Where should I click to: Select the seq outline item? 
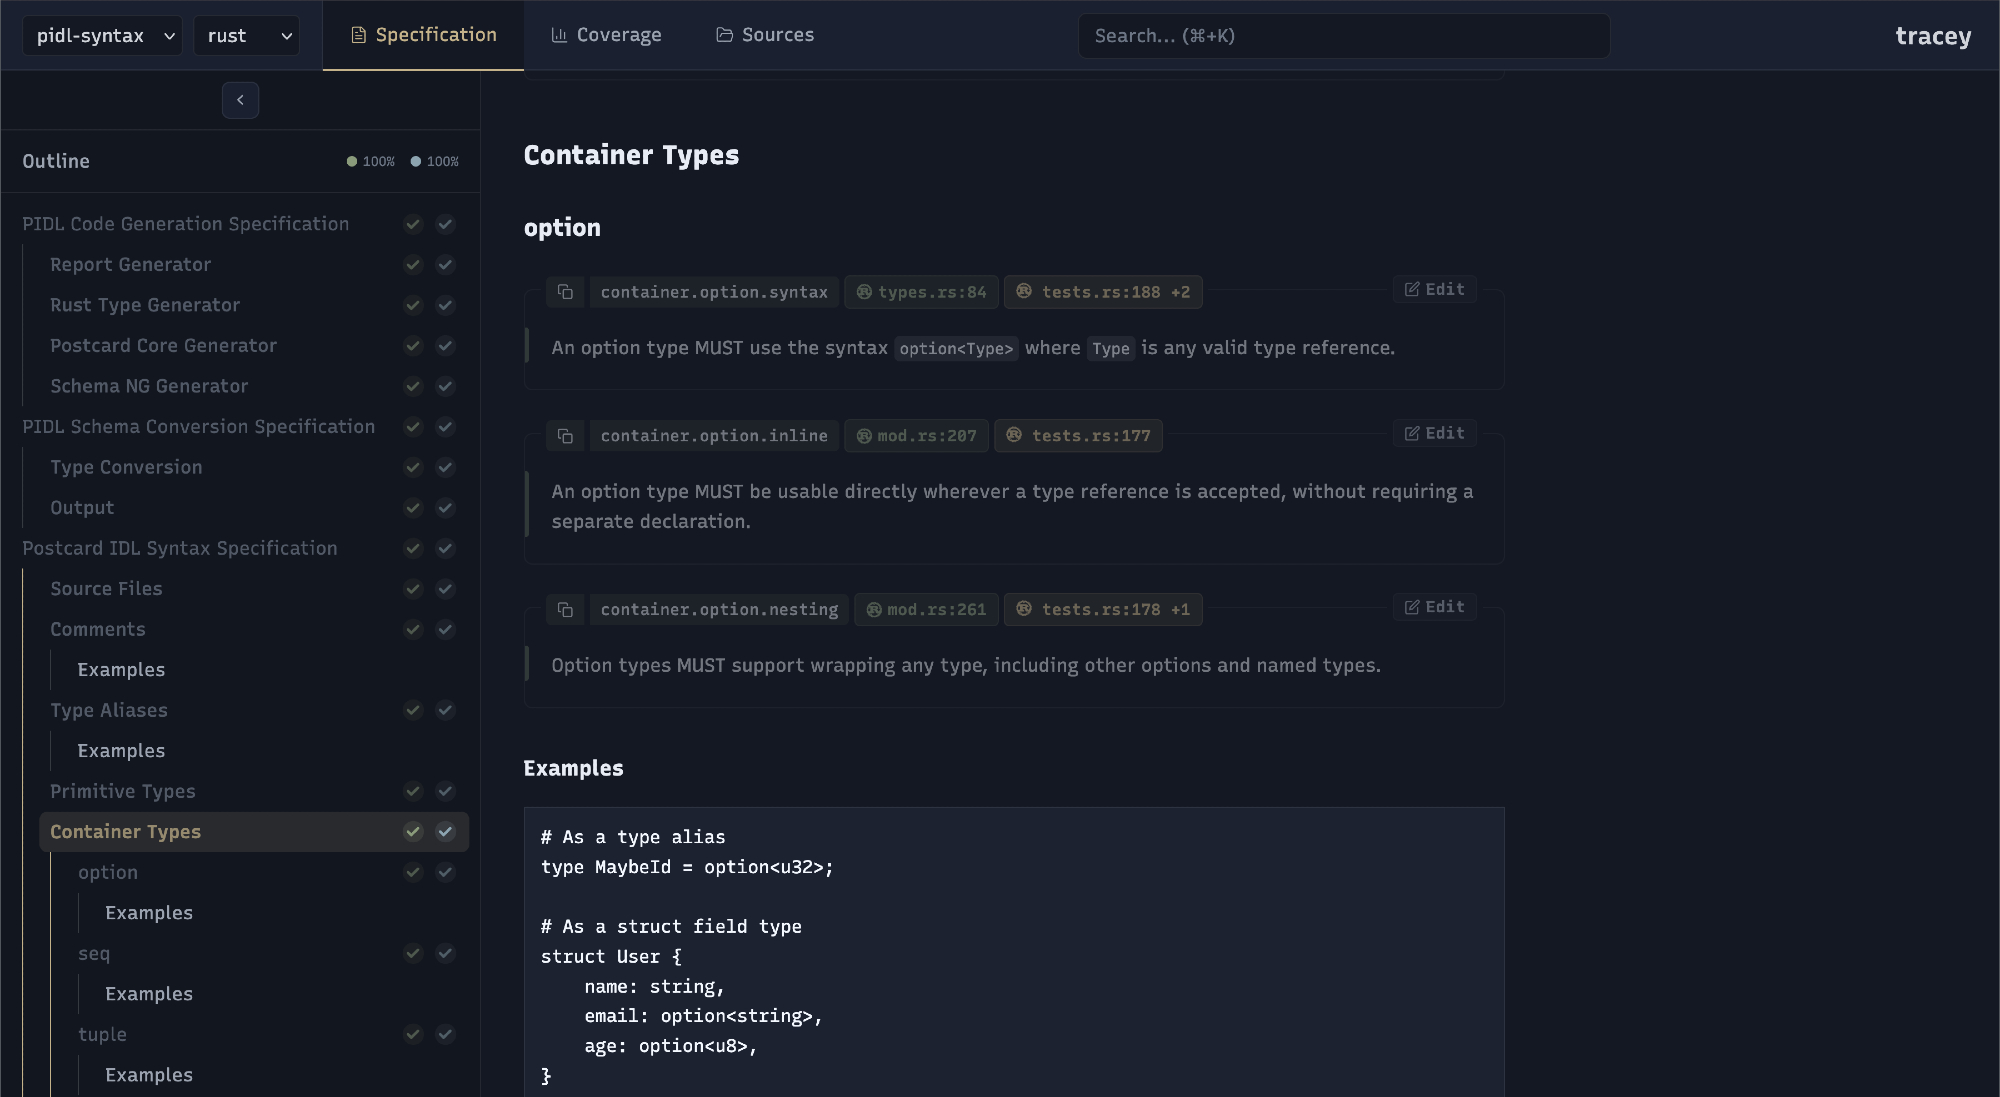94,954
